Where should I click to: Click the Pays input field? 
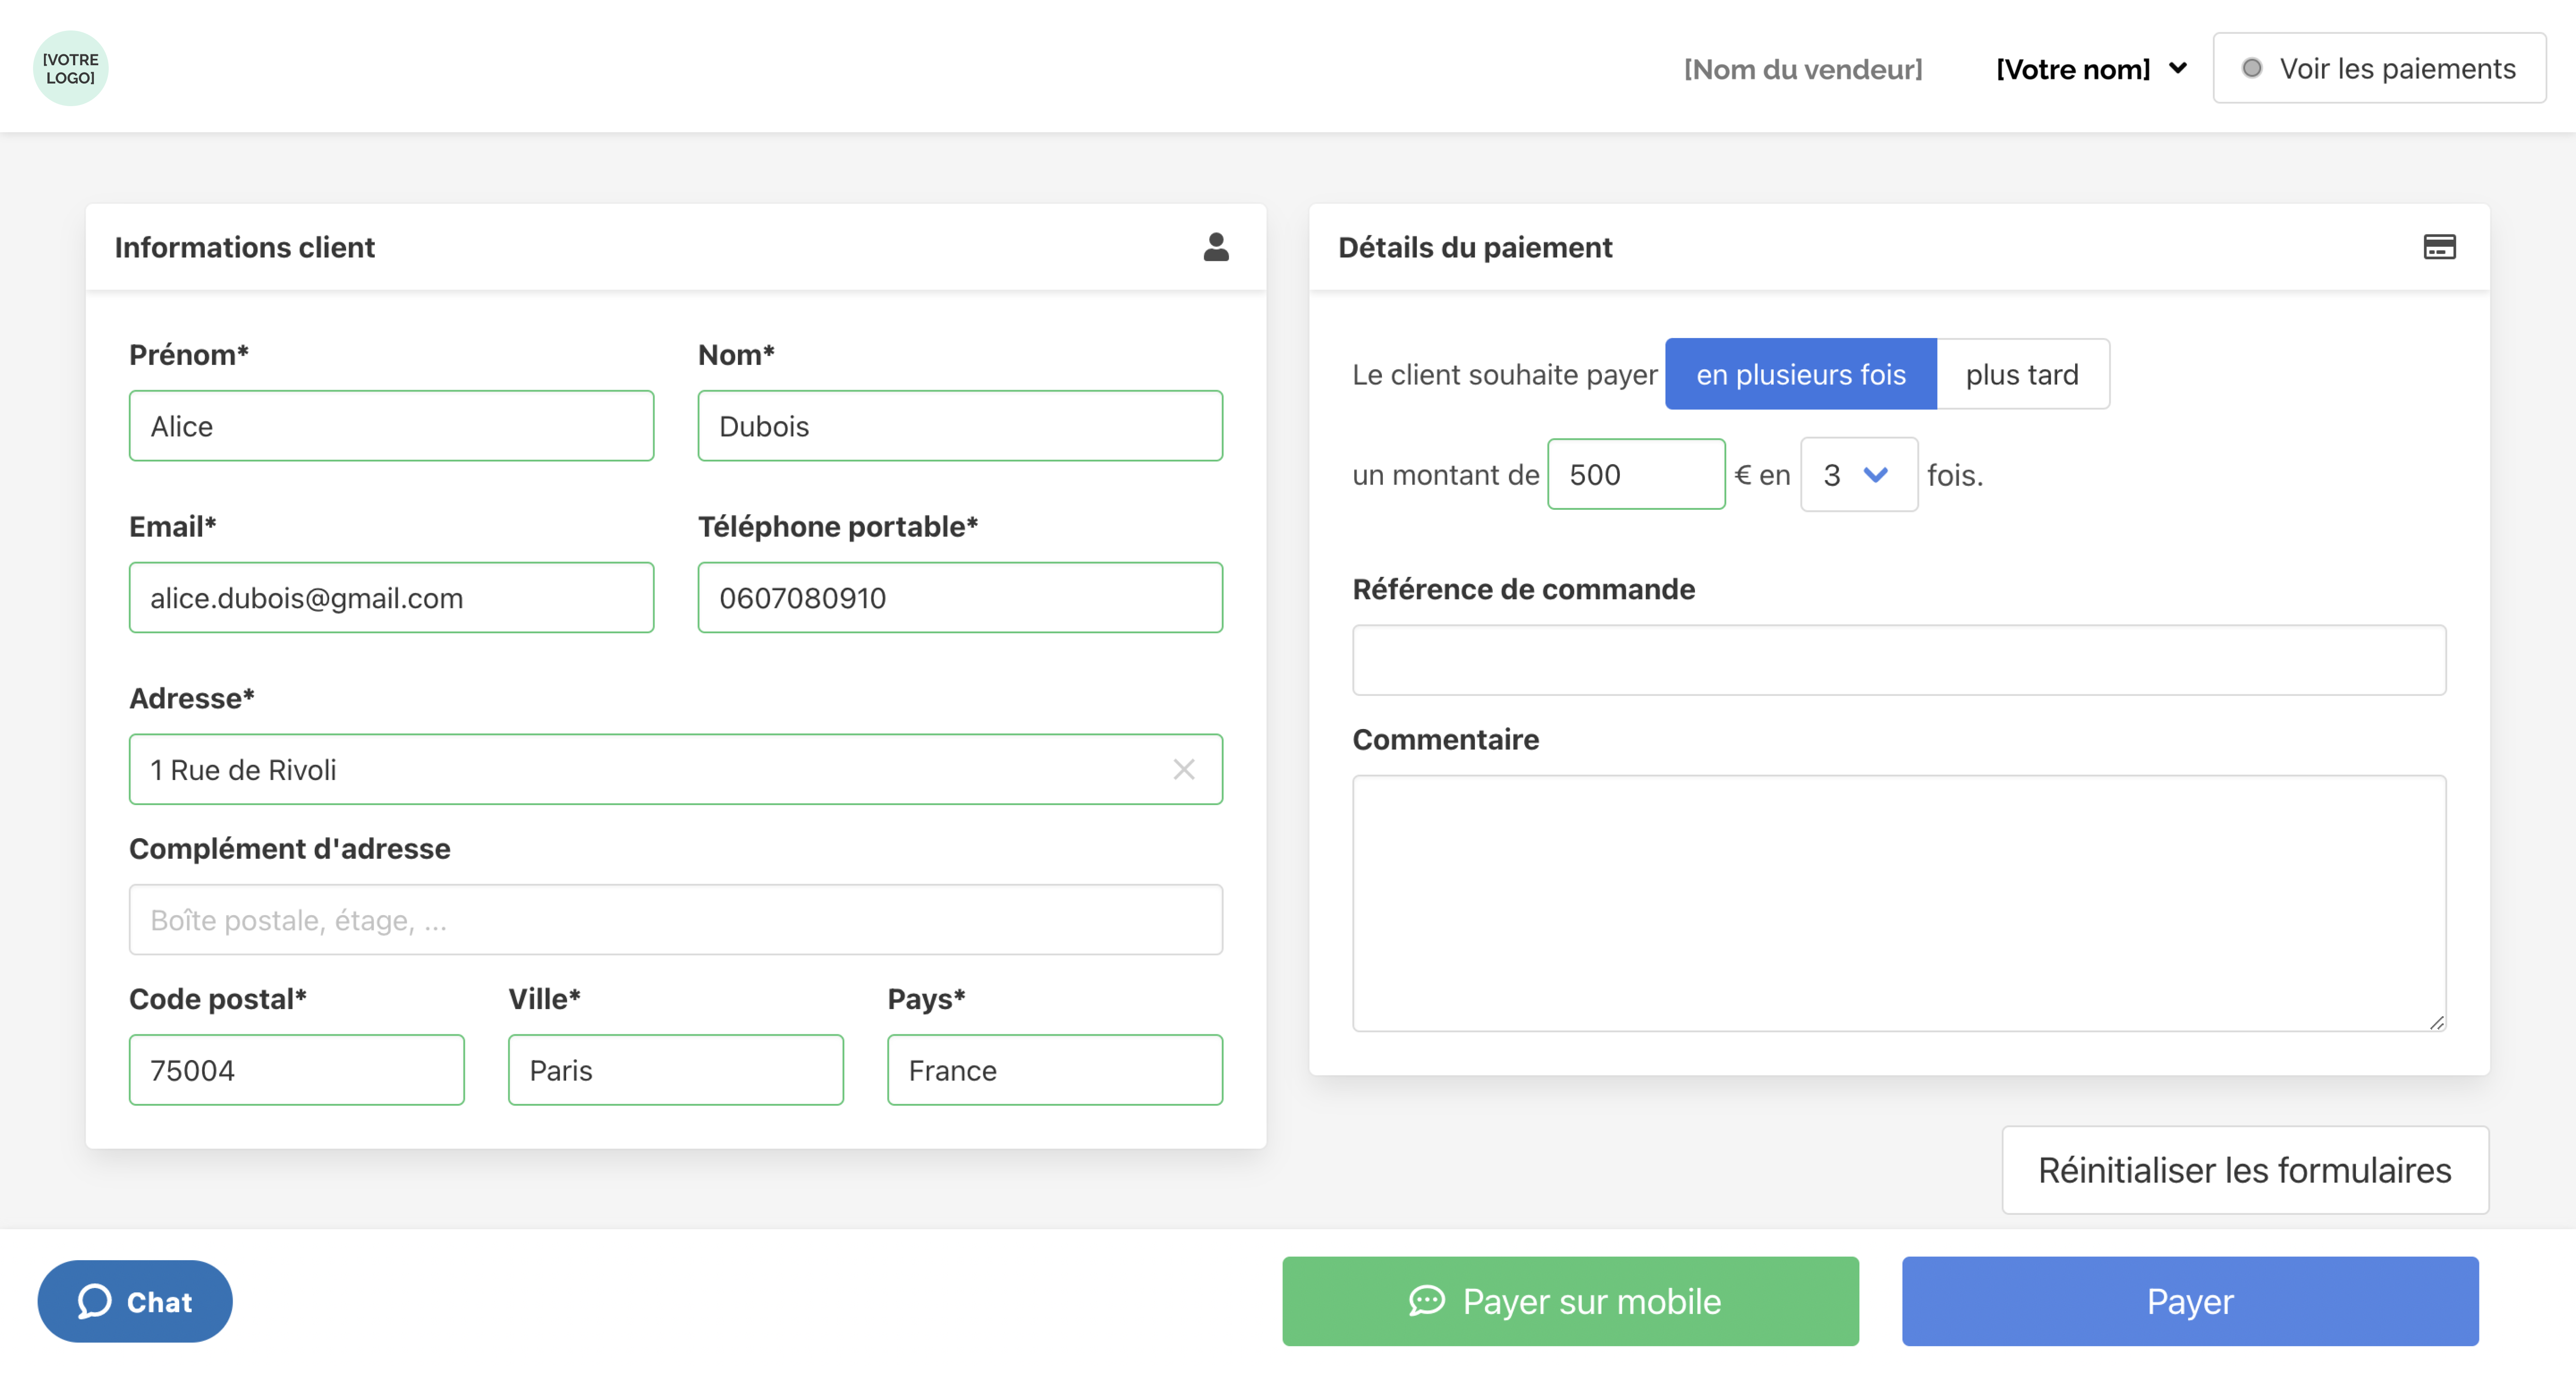(1055, 1070)
